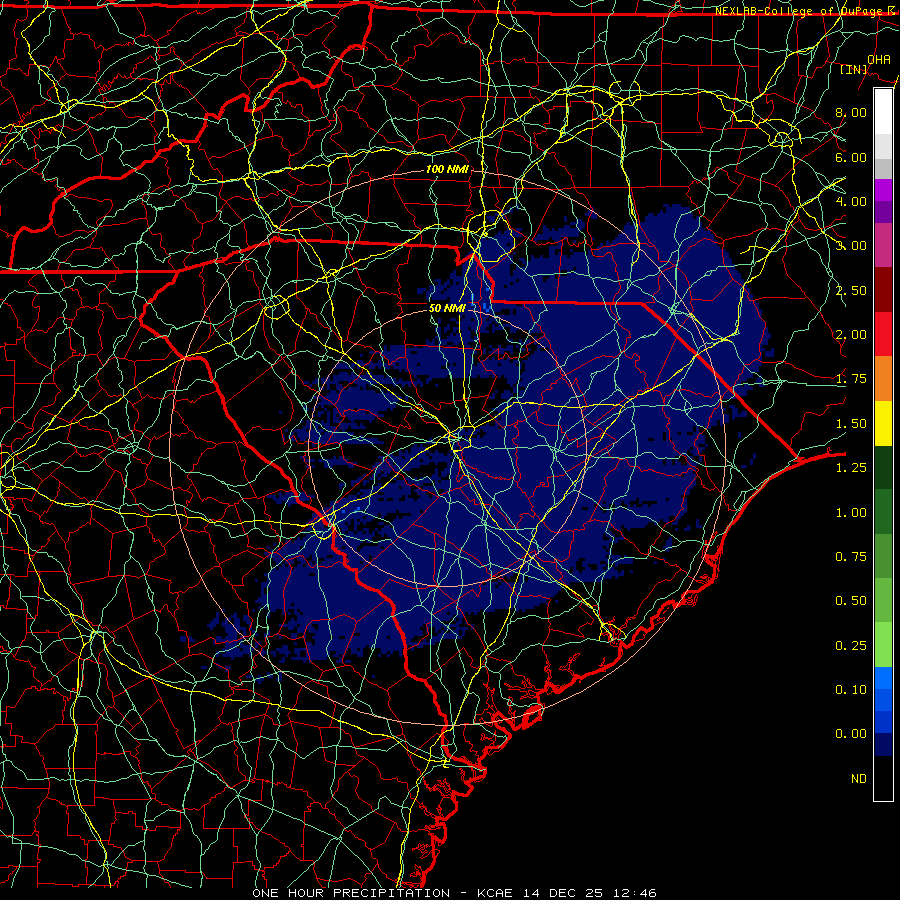Screen dimensions: 900x900
Task: Click the 1.25 legend value
Action: [851, 468]
